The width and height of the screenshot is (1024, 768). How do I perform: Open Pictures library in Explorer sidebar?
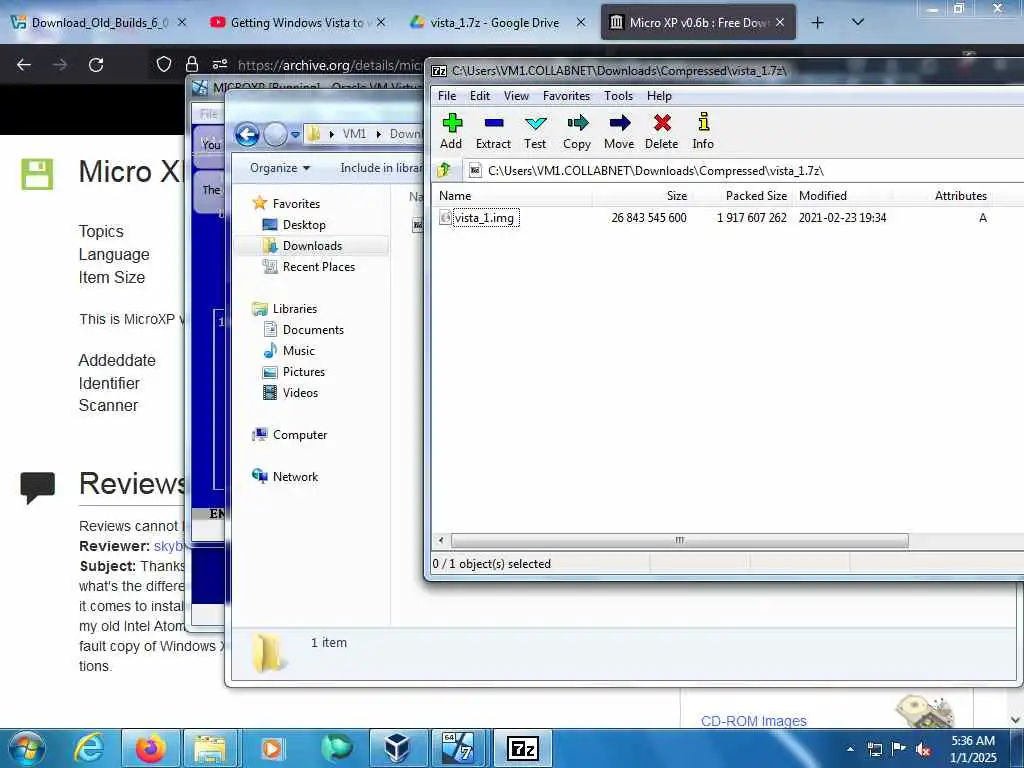[304, 372]
